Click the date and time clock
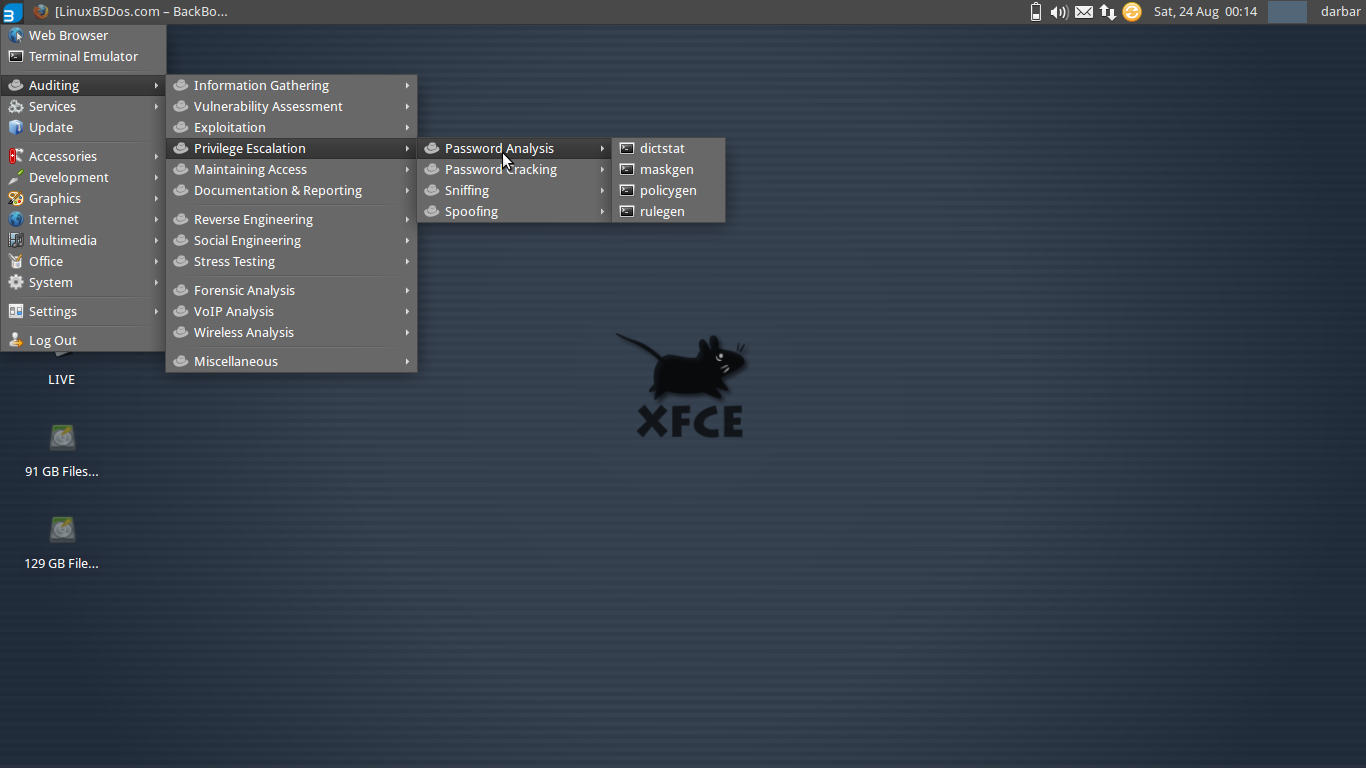This screenshot has width=1366, height=768. point(1205,12)
